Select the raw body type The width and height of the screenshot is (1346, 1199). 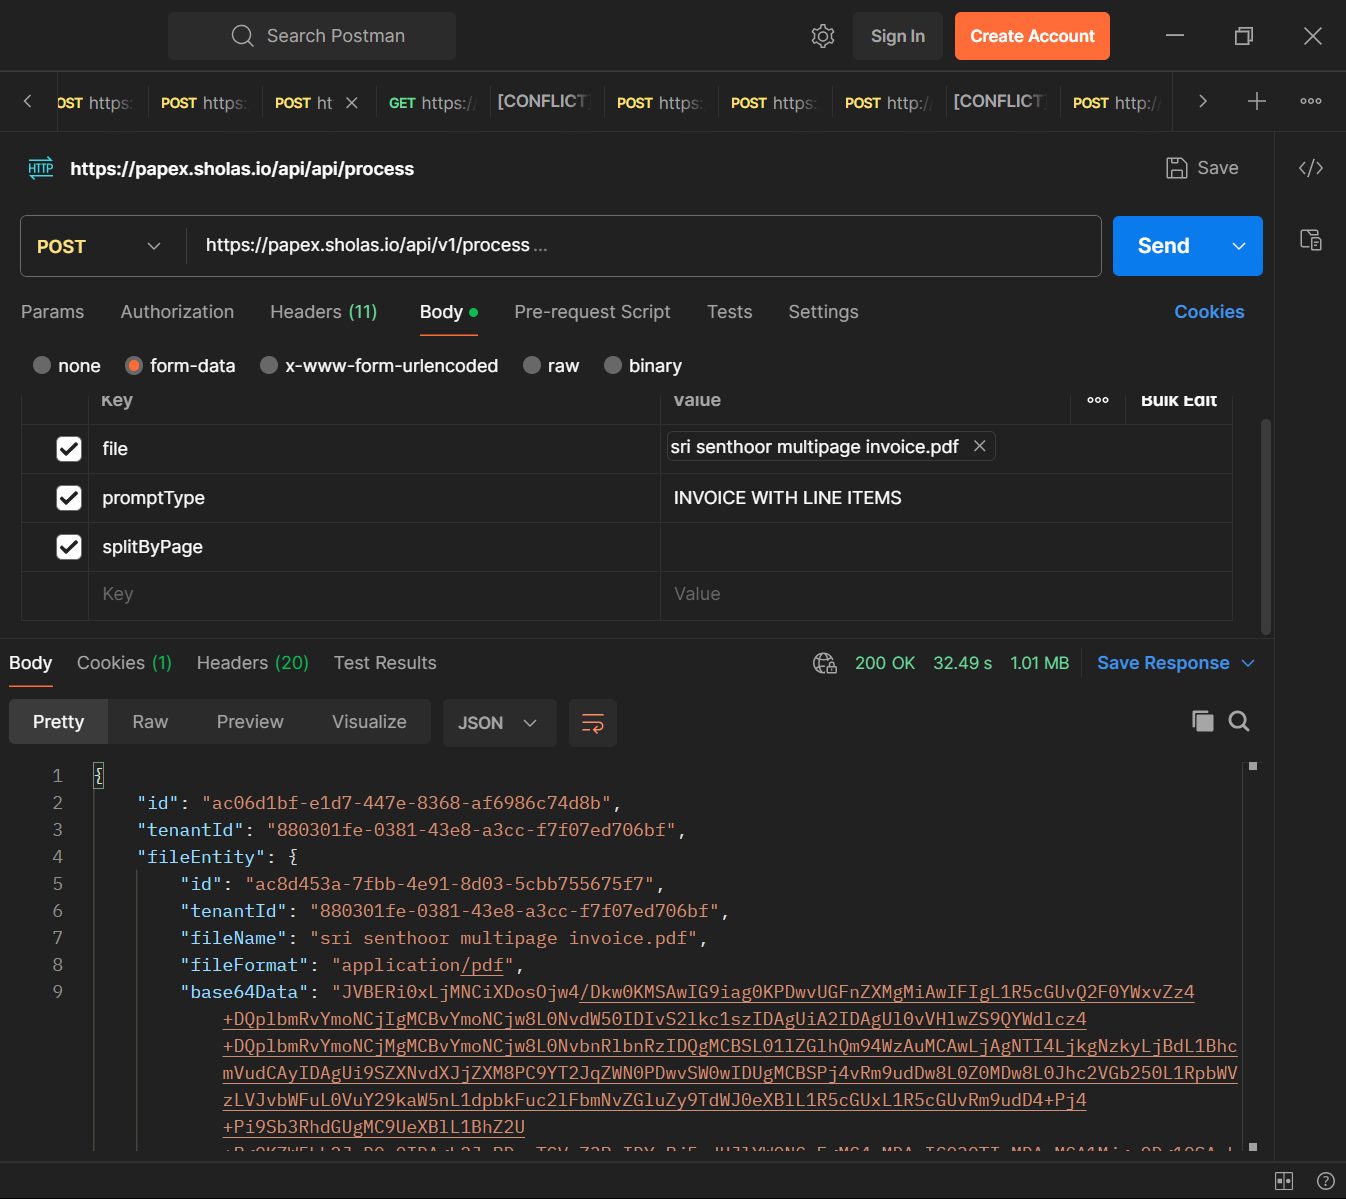532,365
